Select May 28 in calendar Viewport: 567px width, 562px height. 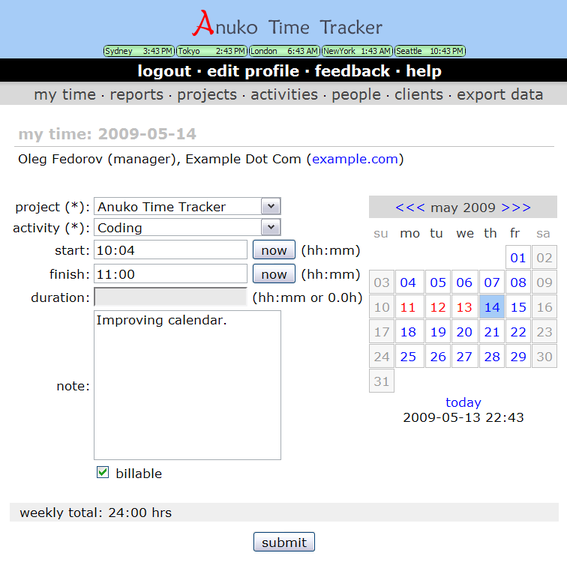tap(492, 357)
